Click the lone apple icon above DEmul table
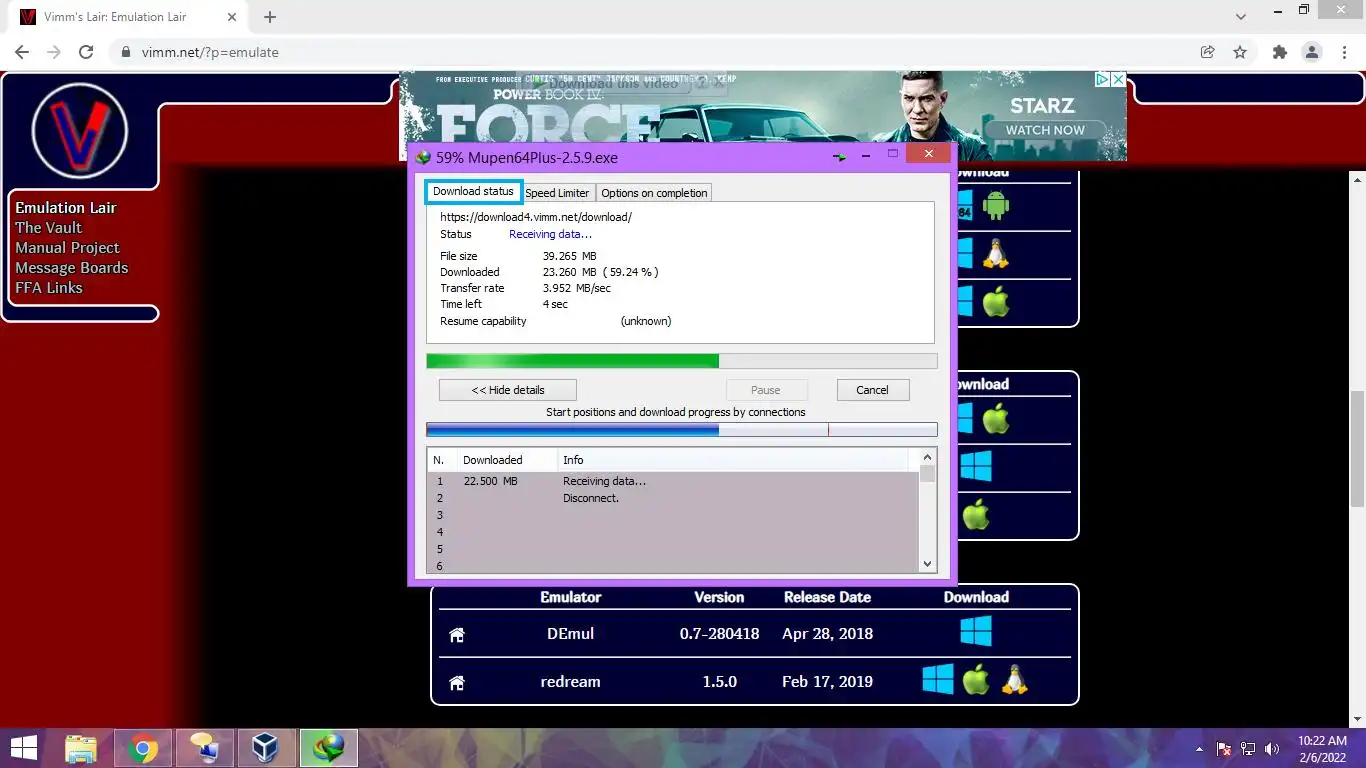The width and height of the screenshot is (1366, 768). (976, 514)
